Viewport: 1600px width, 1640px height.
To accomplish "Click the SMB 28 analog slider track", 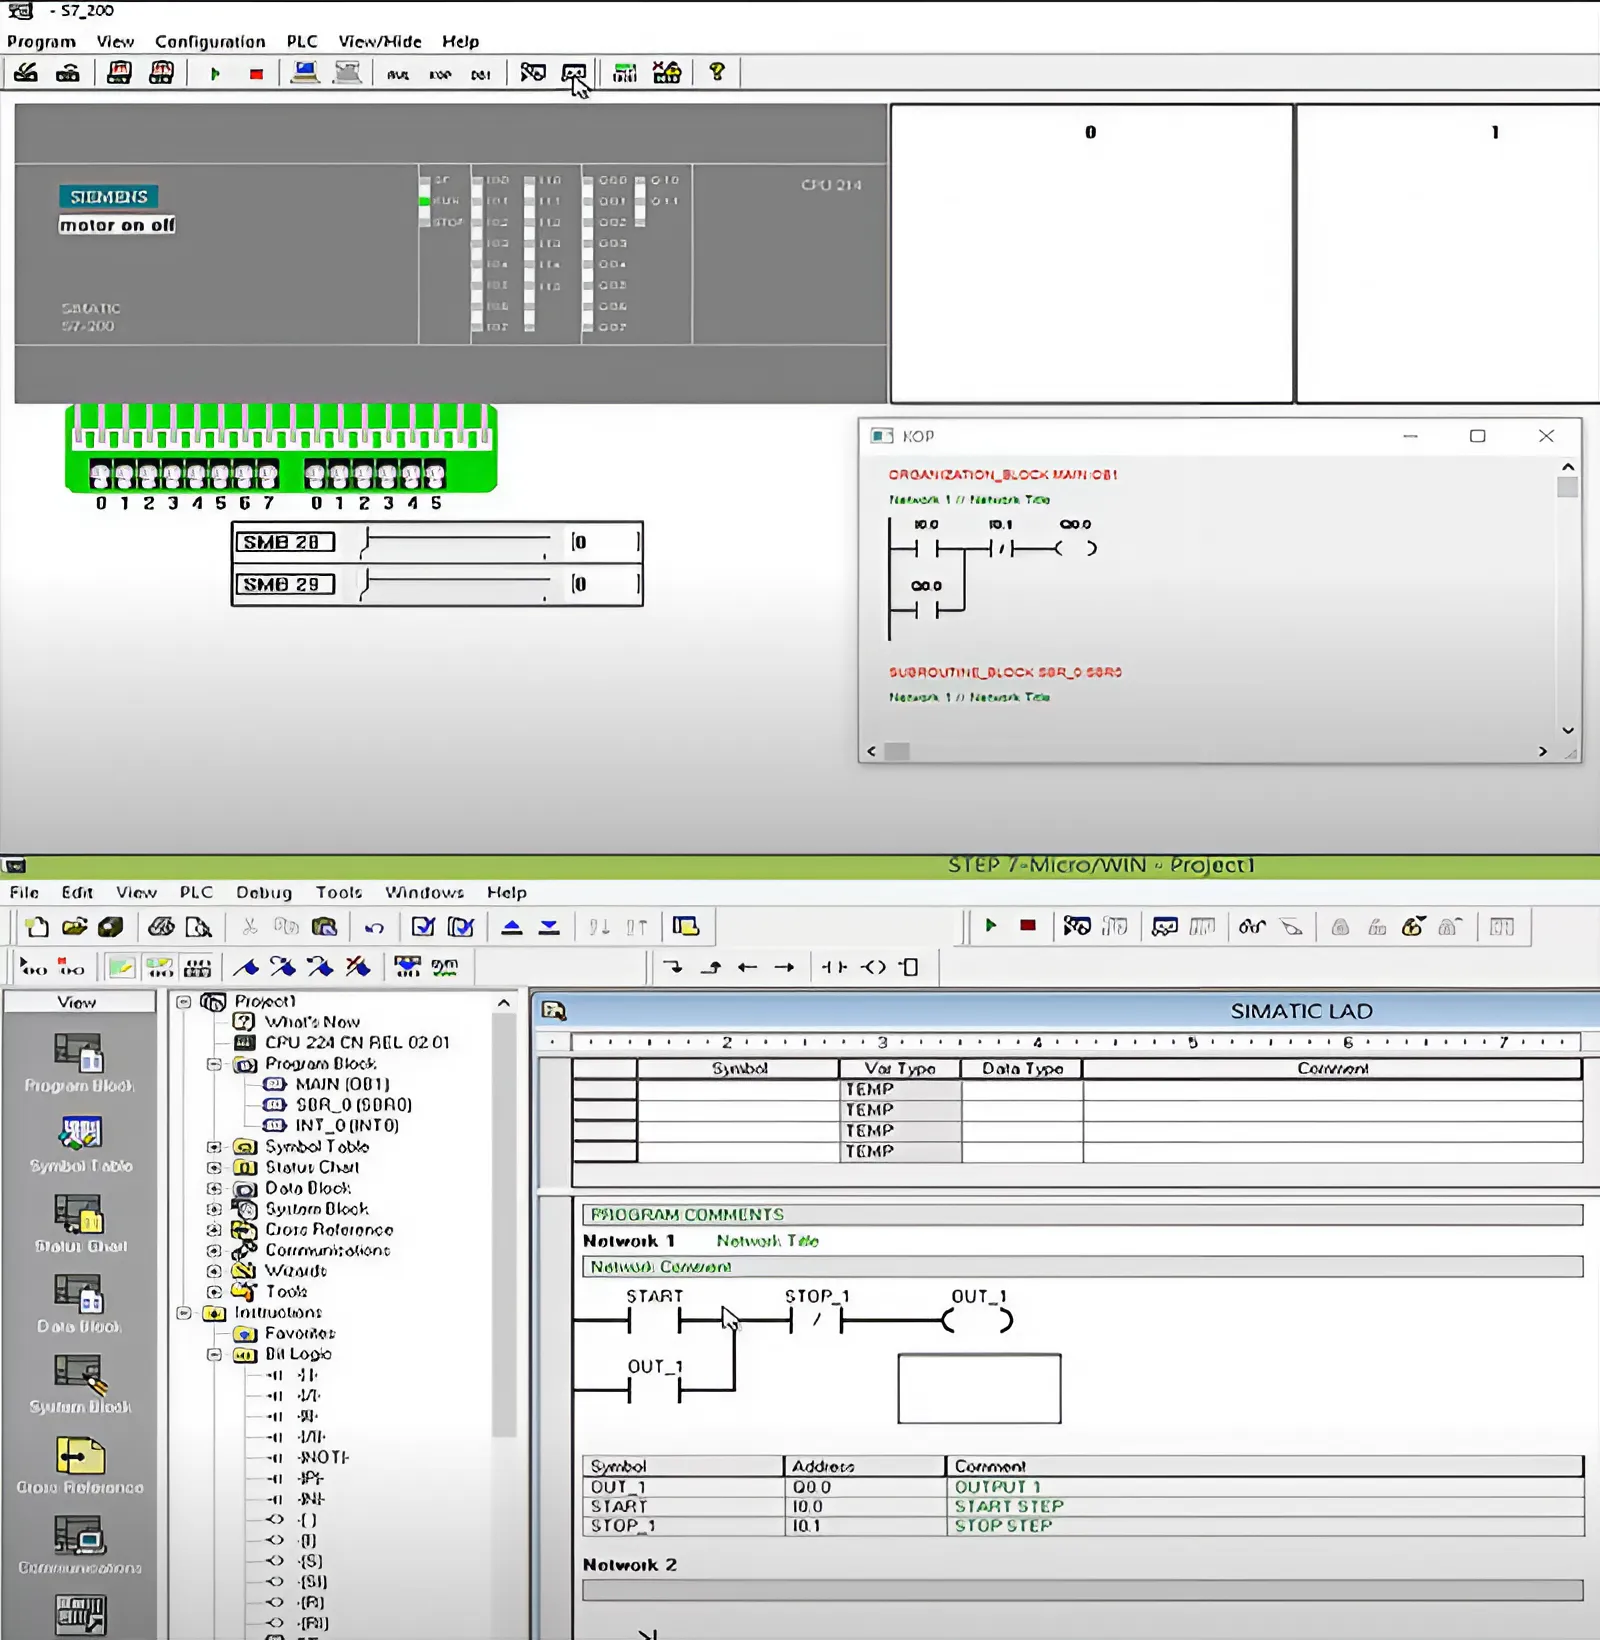I will (x=456, y=543).
